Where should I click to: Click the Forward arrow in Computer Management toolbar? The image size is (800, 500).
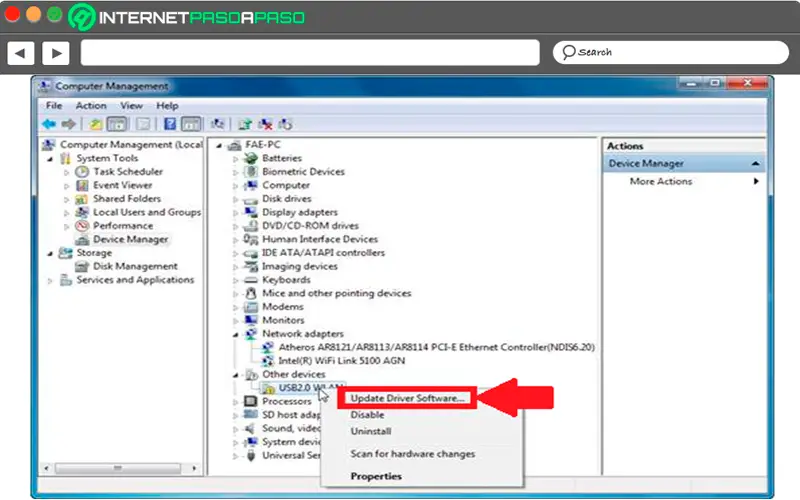(x=68, y=124)
